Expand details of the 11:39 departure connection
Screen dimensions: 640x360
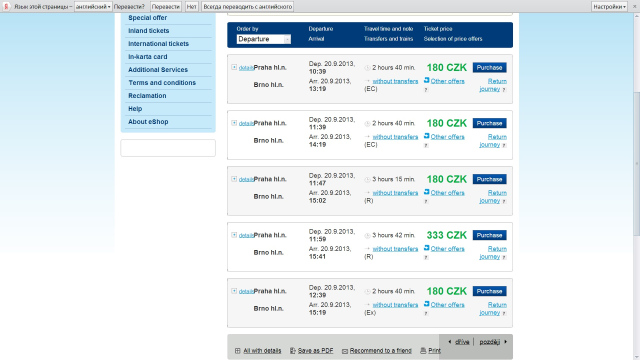pos(234,123)
